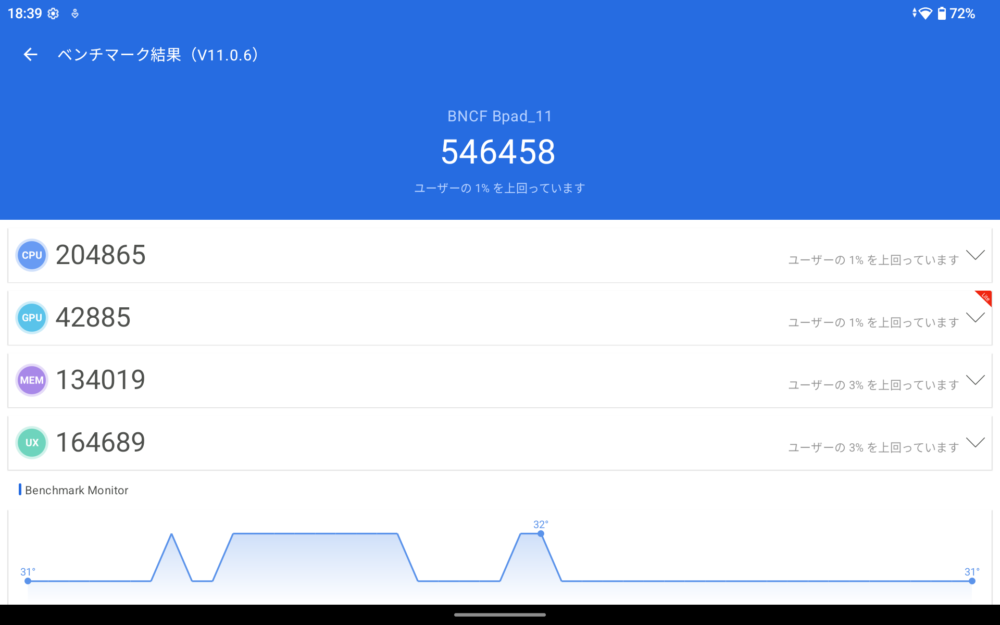Click the Benchmark Monitor section label
Screen dimensions: 1000x625
click(76, 490)
